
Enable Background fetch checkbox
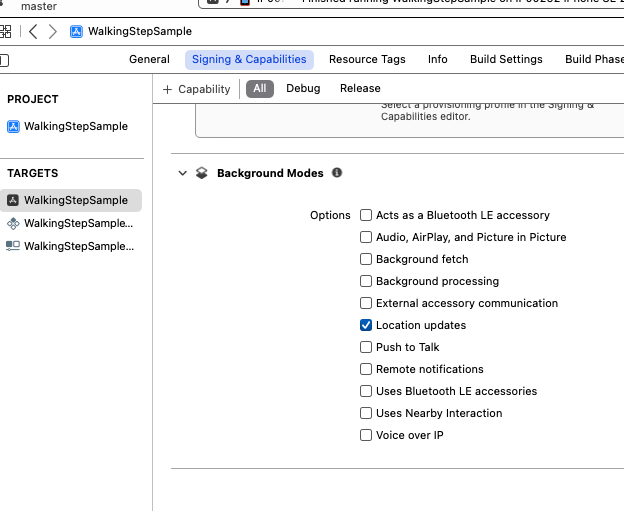(366, 259)
